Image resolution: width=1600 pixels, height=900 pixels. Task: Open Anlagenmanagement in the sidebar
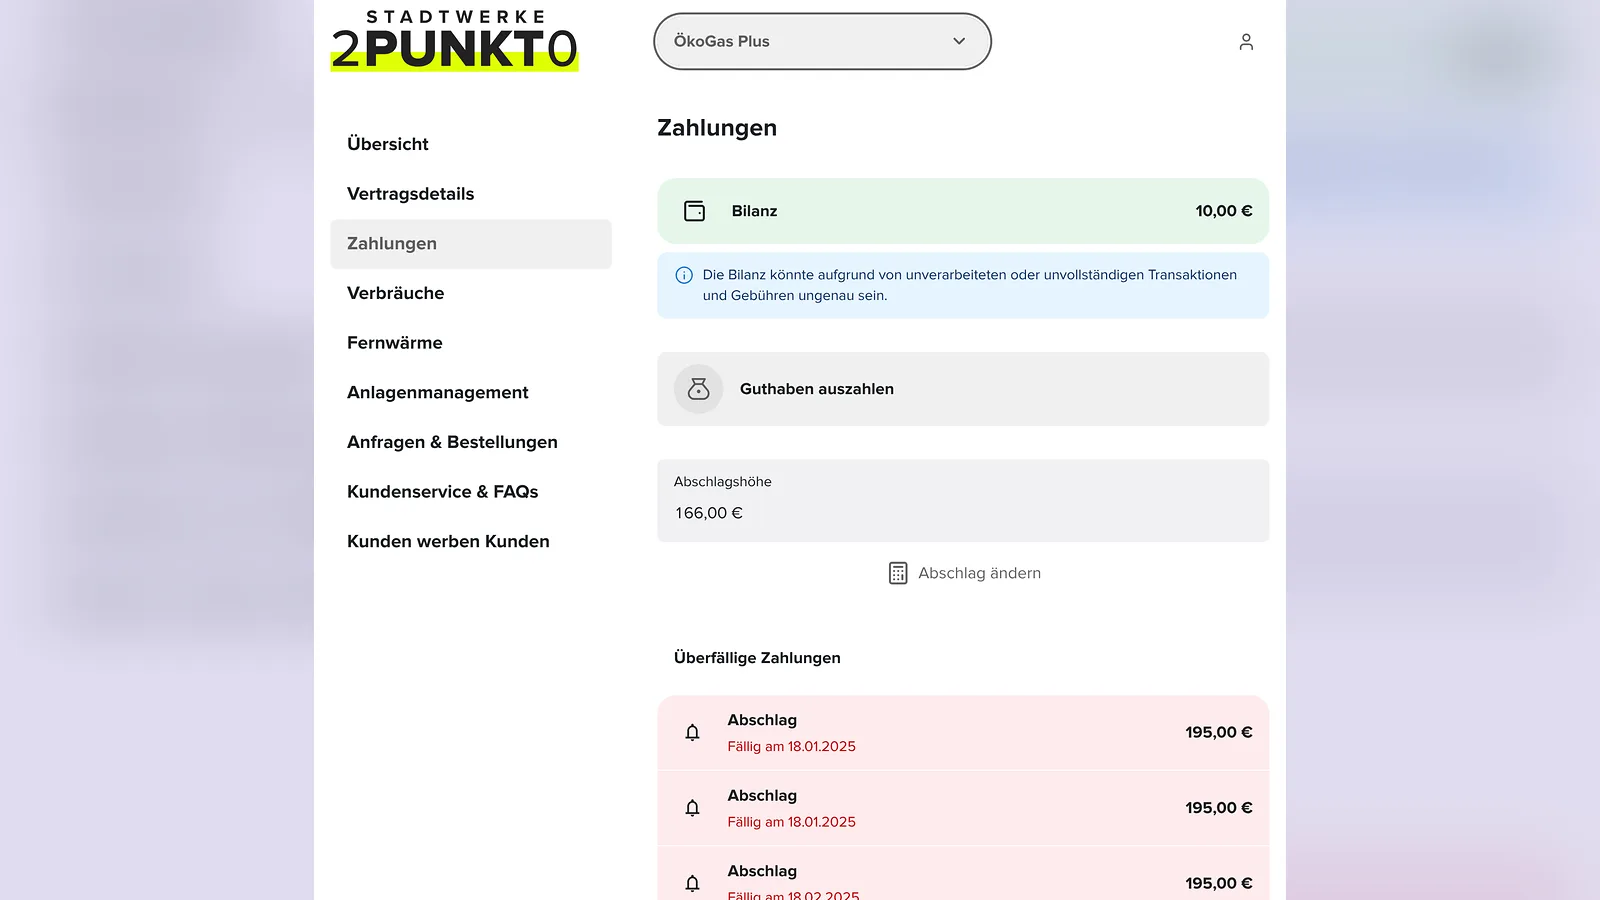click(x=438, y=393)
